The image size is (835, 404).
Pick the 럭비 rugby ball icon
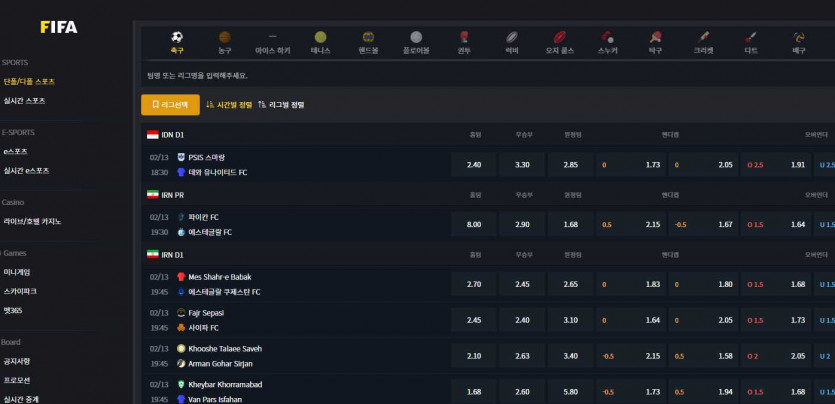click(512, 37)
